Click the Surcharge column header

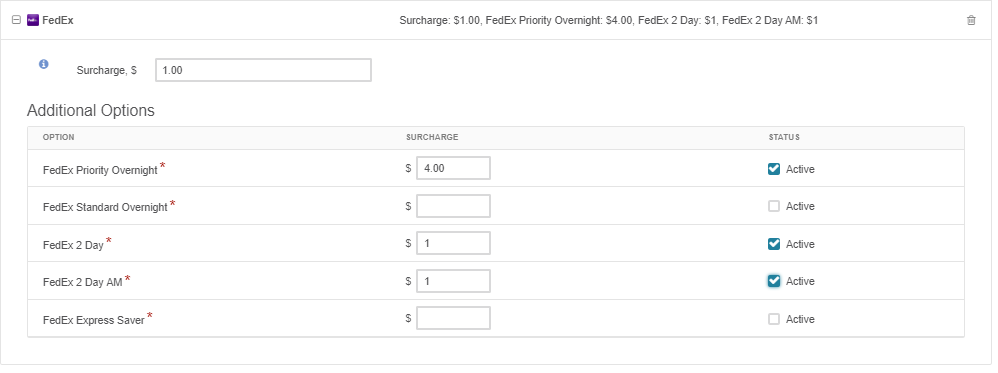point(432,137)
